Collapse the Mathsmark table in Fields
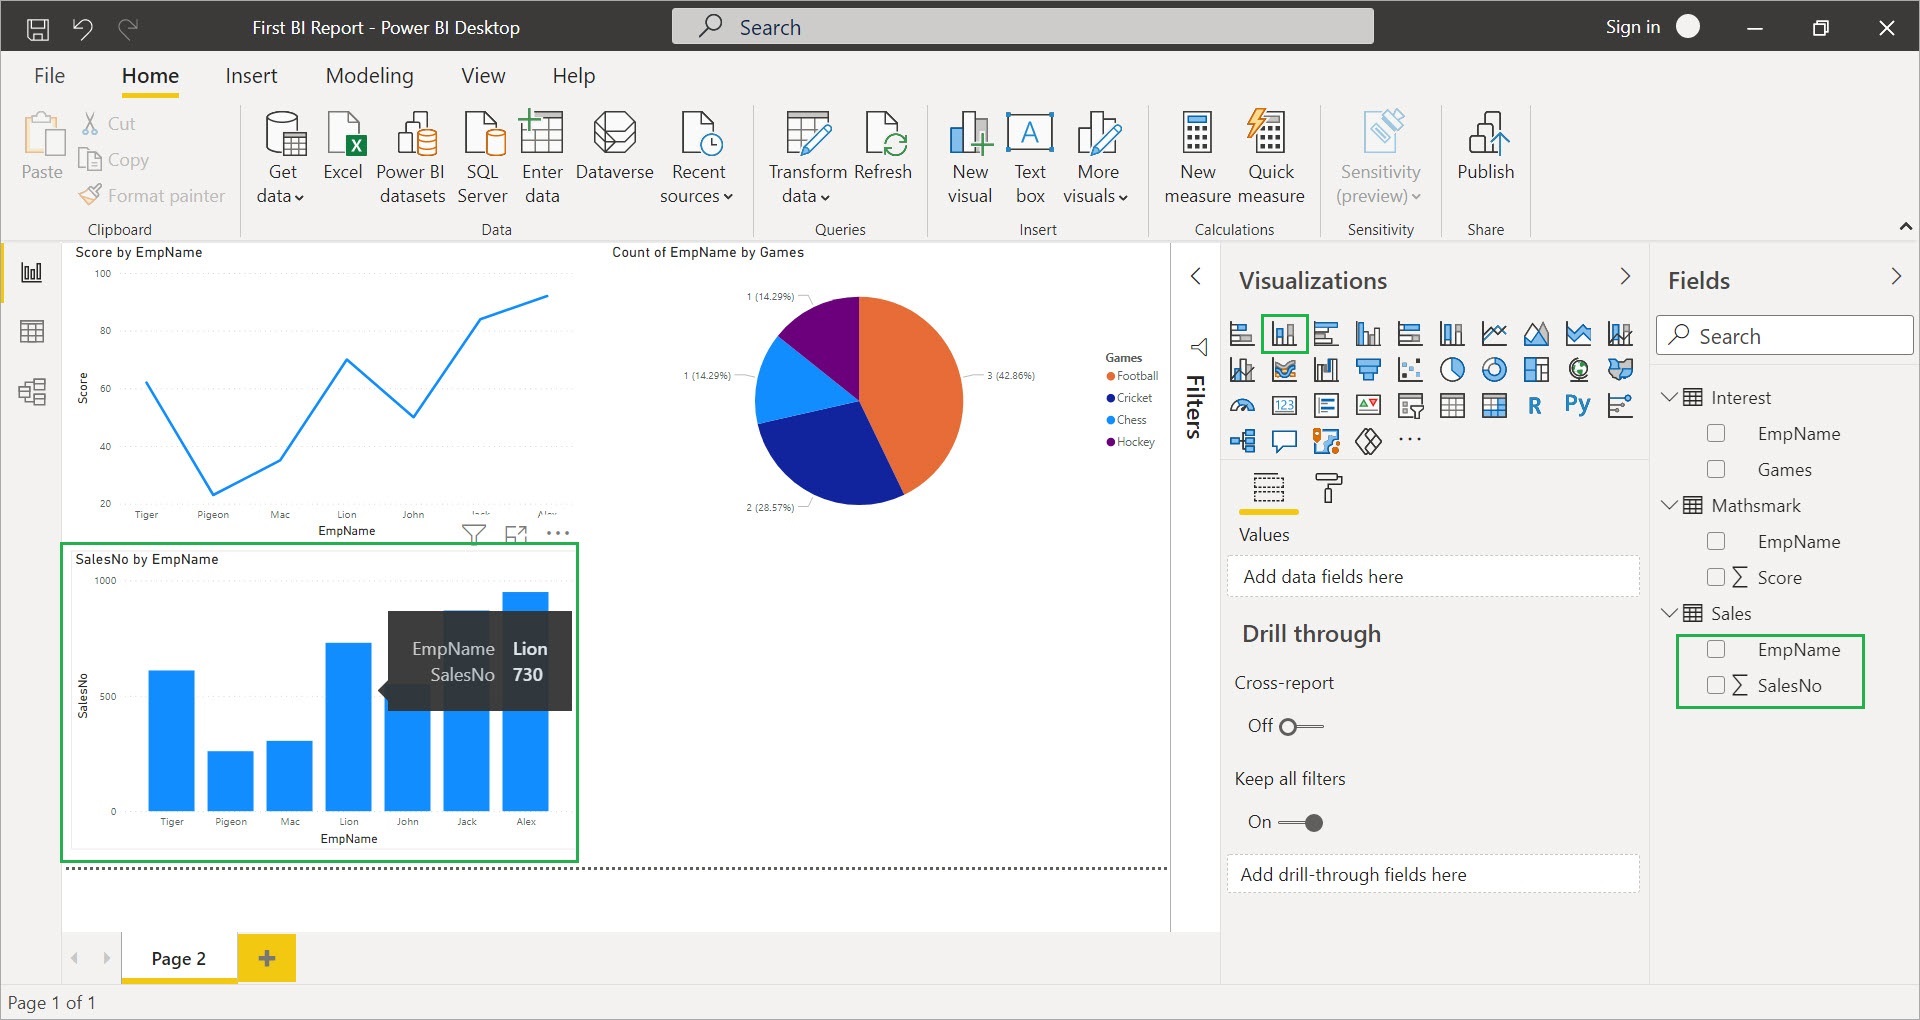The width and height of the screenshot is (1920, 1020). (x=1668, y=505)
